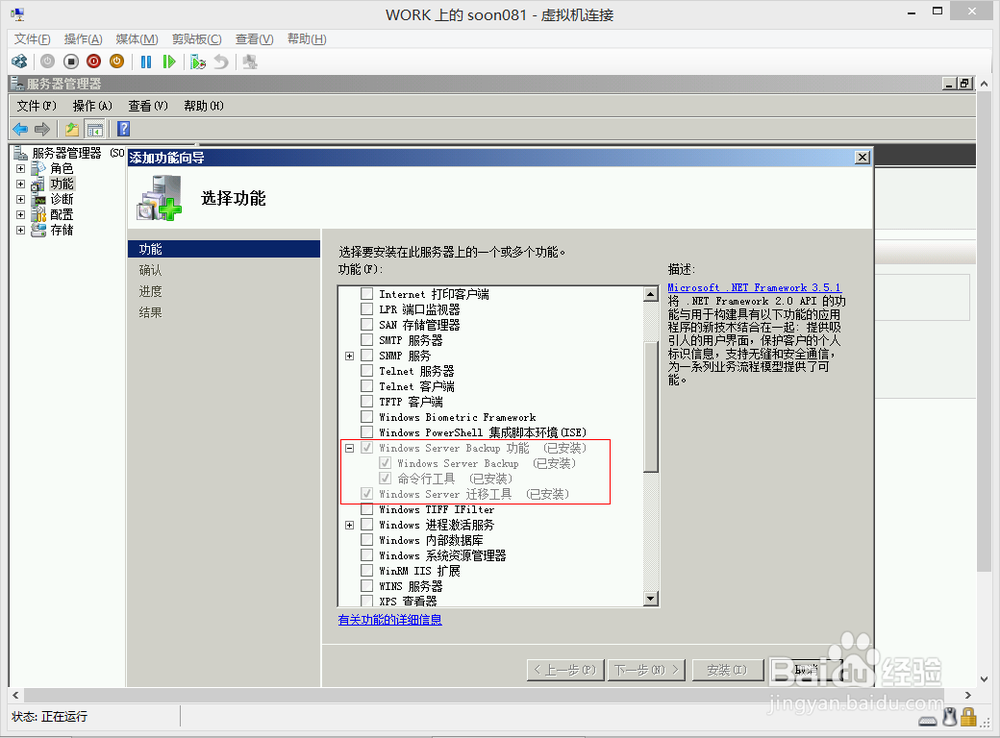
Task: Click features list scrollbar up arrow
Action: pyautogui.click(x=651, y=294)
